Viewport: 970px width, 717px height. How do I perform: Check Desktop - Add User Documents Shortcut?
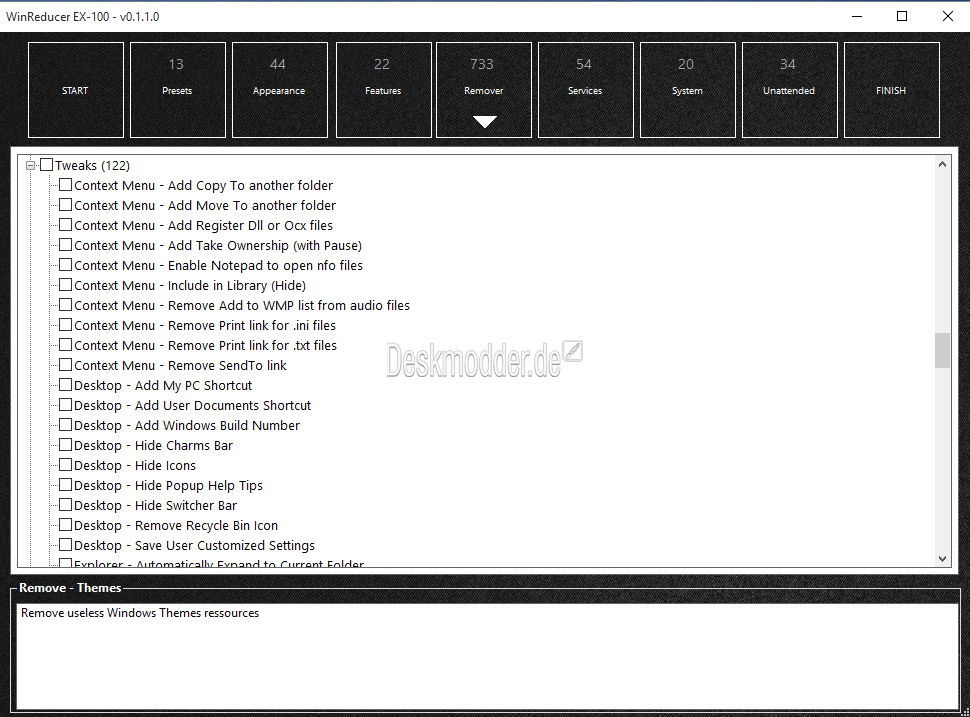pyautogui.click(x=66, y=405)
